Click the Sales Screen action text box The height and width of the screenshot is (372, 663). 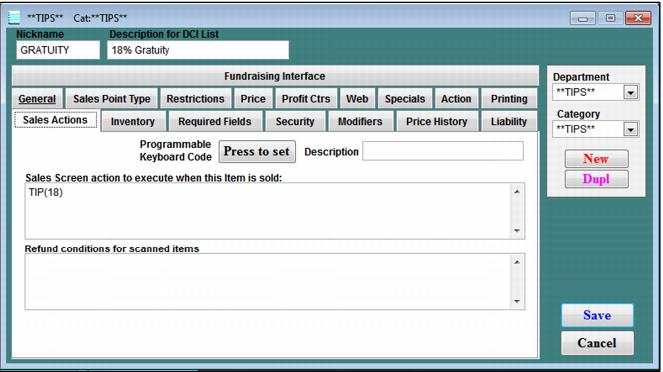pos(275,211)
